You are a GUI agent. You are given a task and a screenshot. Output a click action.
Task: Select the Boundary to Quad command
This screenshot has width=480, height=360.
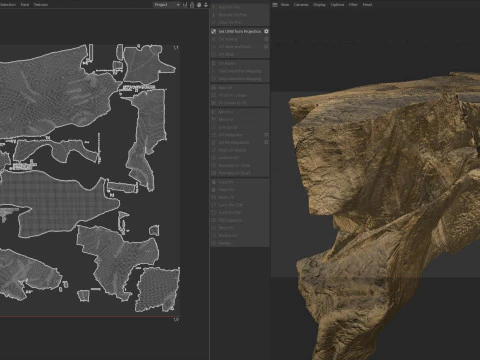(x=240, y=173)
